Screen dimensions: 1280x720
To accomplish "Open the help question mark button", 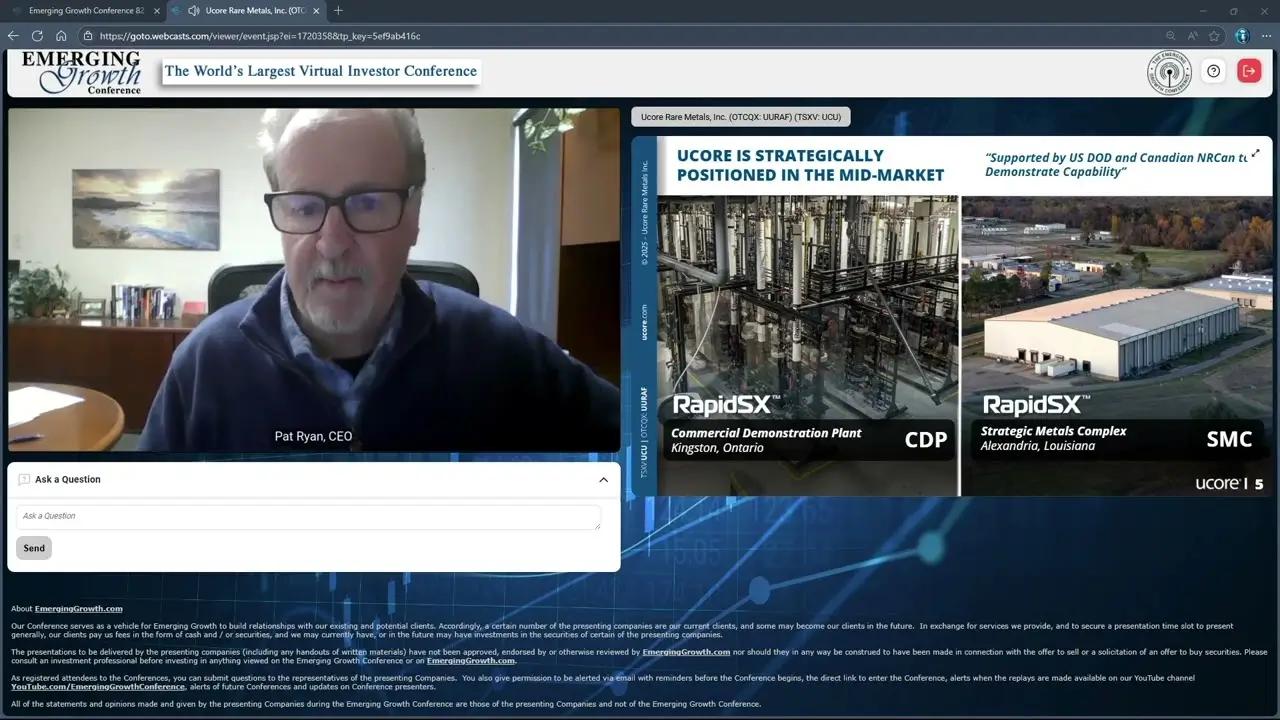I will [1213, 71].
